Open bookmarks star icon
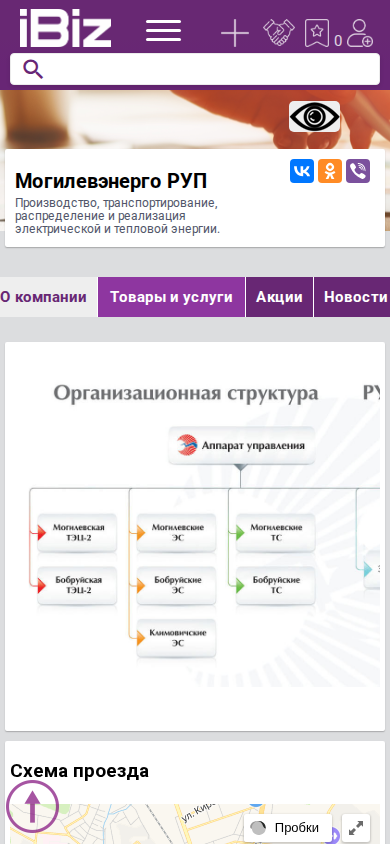Viewport: 390px width, 844px height. pos(317,33)
